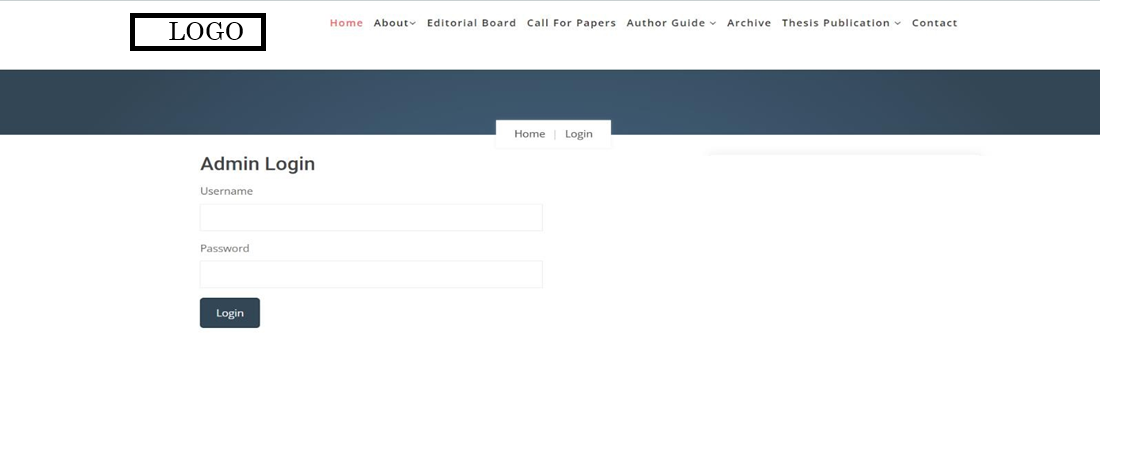Screen dimensions: 1142x458
Task: Click the Author Guide menu label
Action: pos(666,23)
